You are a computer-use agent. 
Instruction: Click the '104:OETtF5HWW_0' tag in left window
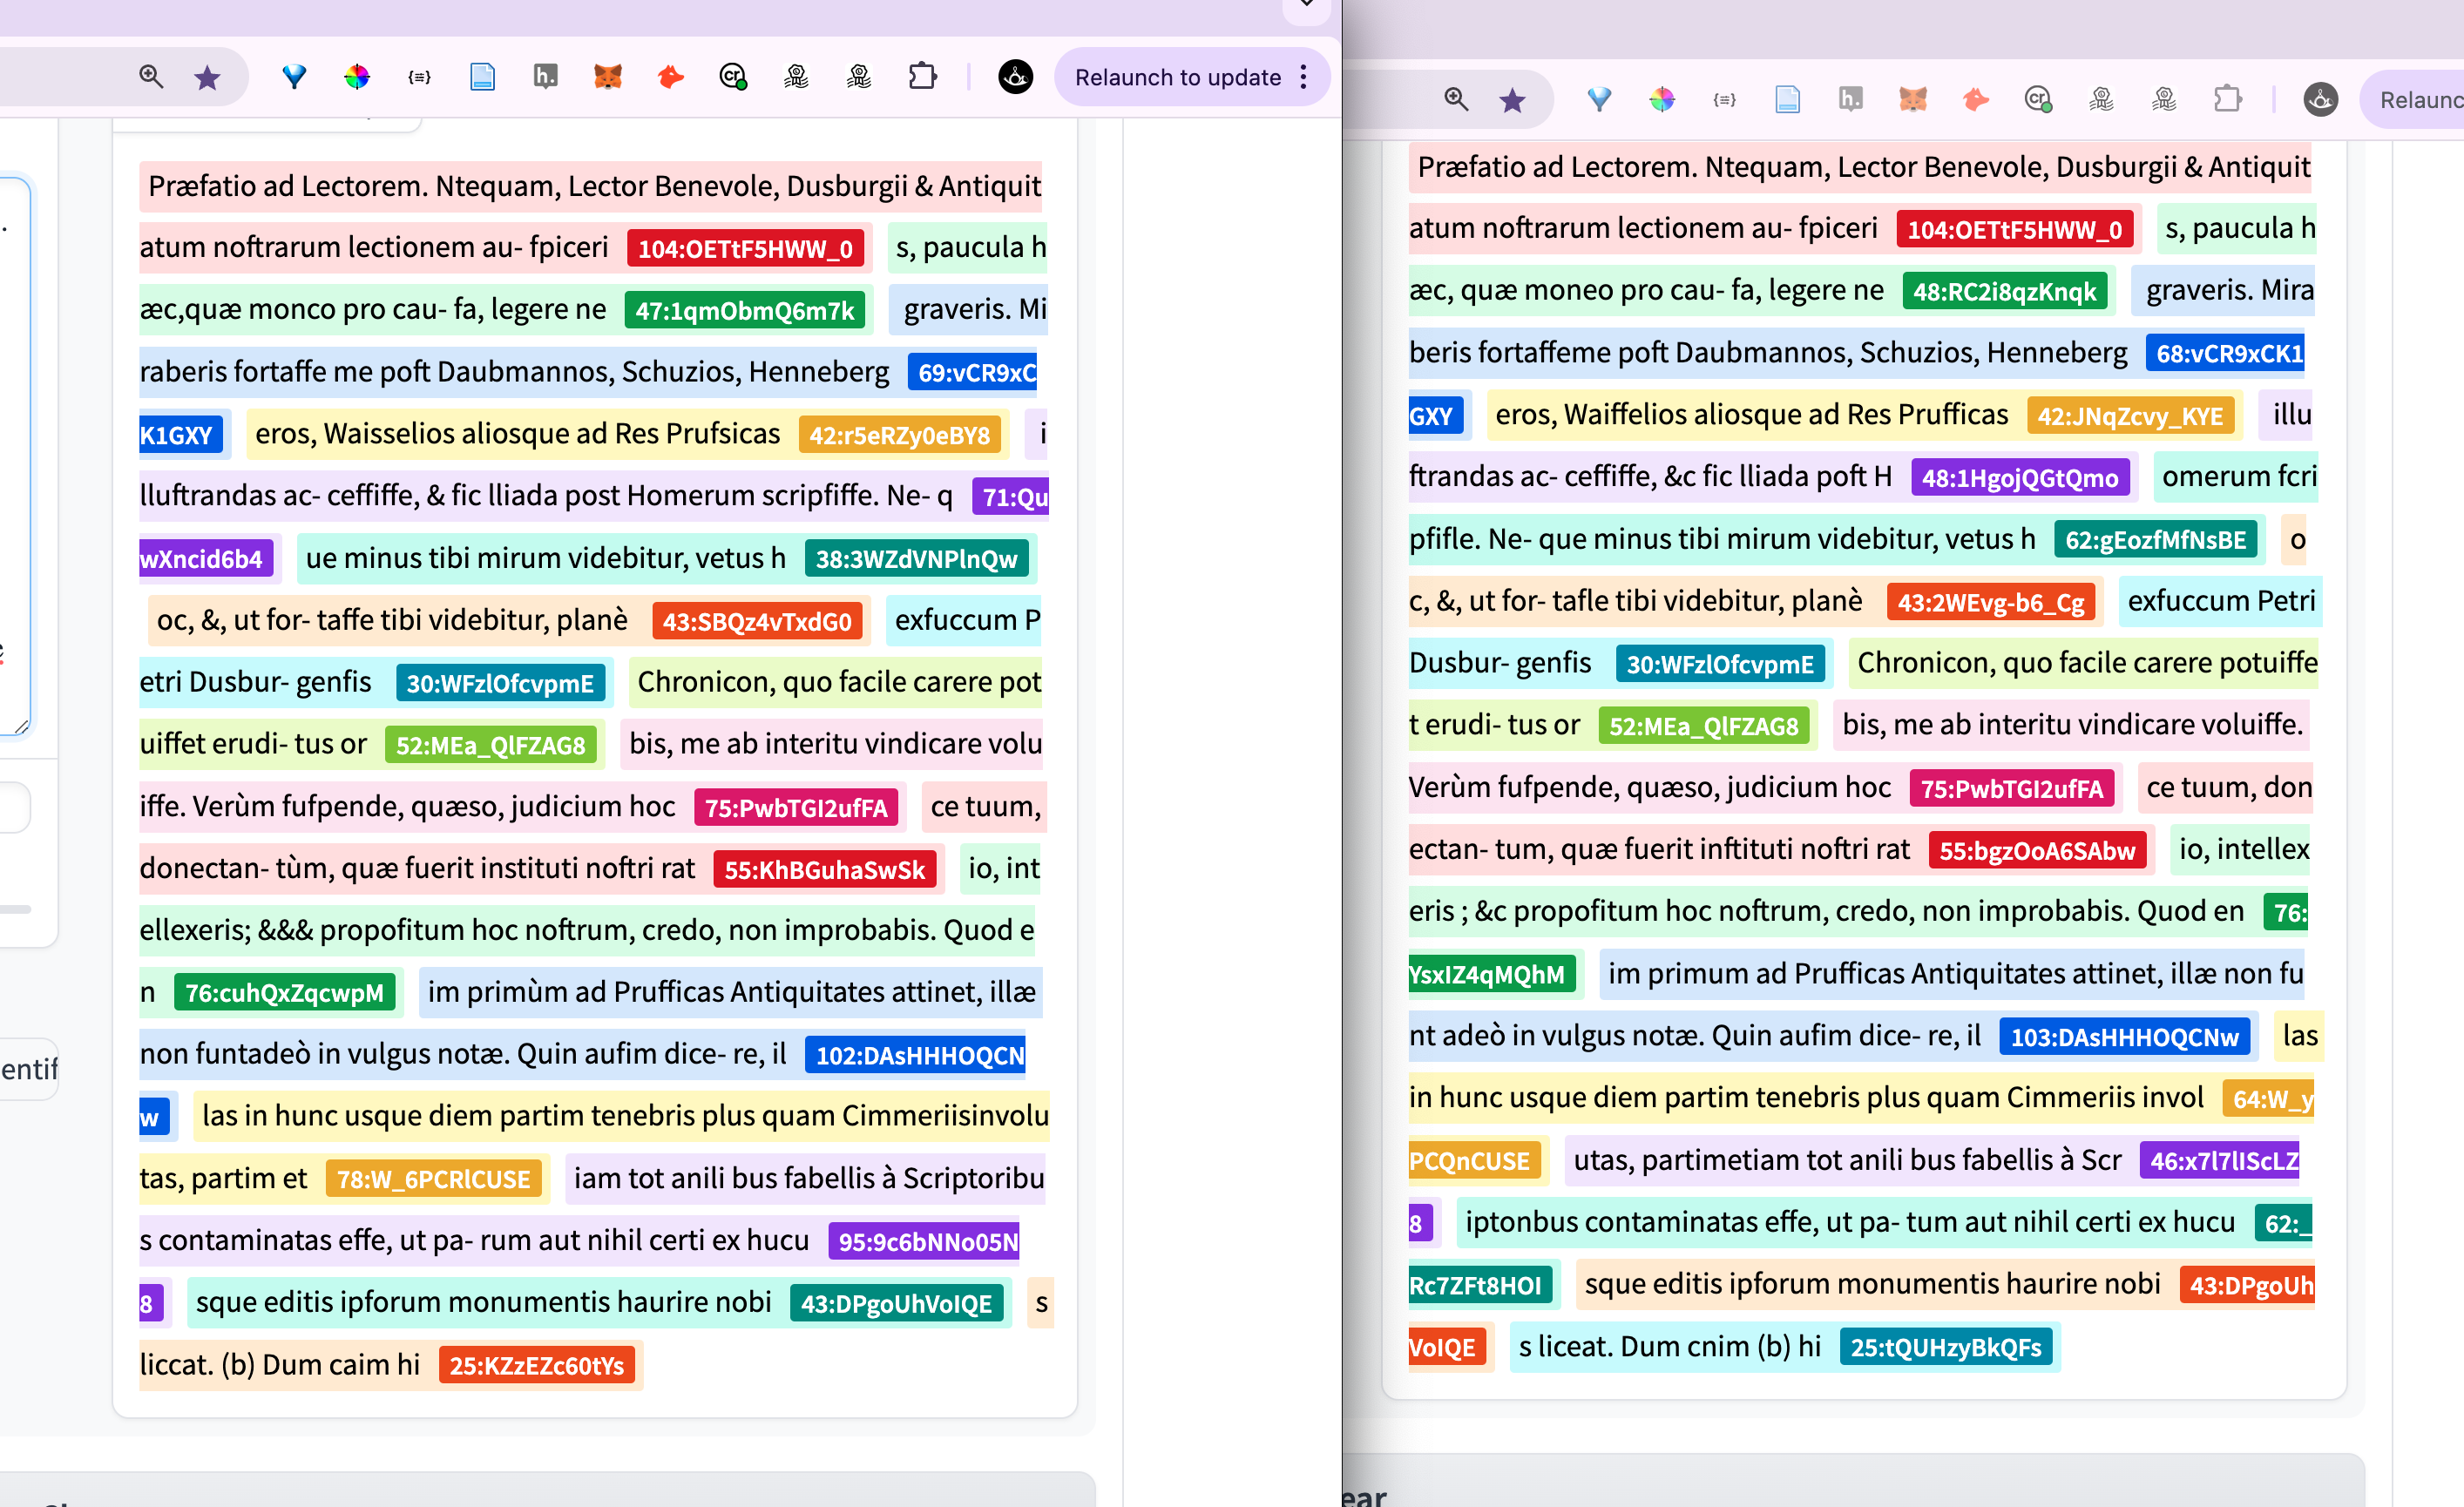point(745,248)
